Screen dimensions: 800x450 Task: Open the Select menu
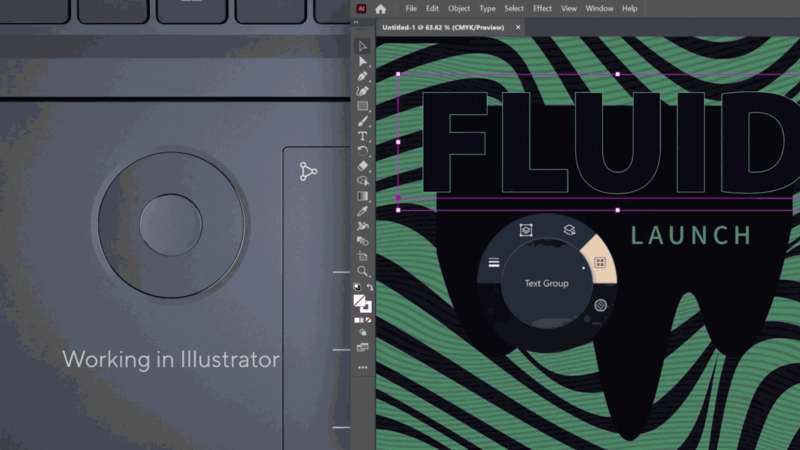point(514,9)
